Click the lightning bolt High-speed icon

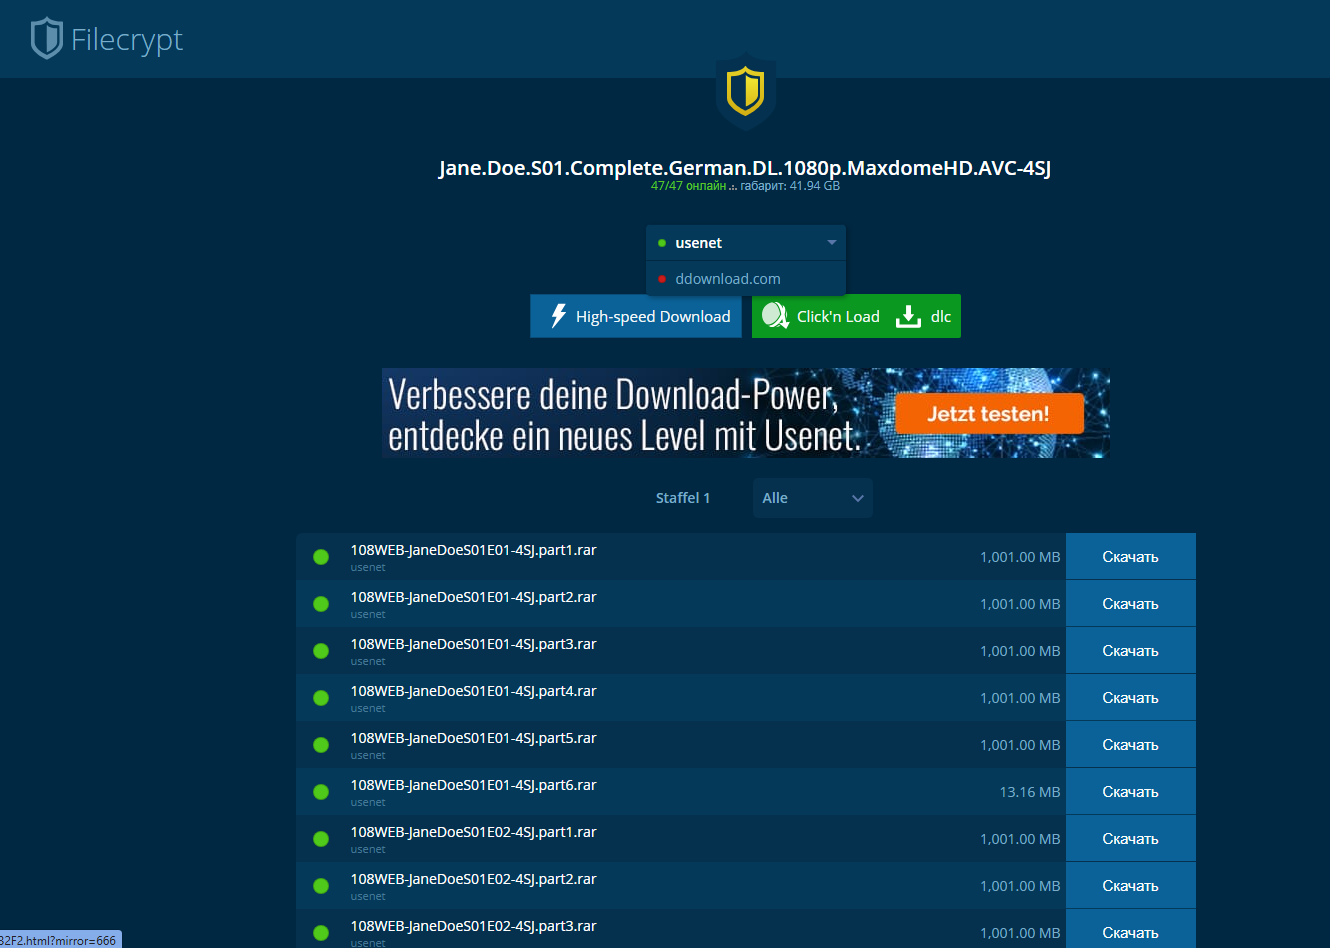click(558, 316)
